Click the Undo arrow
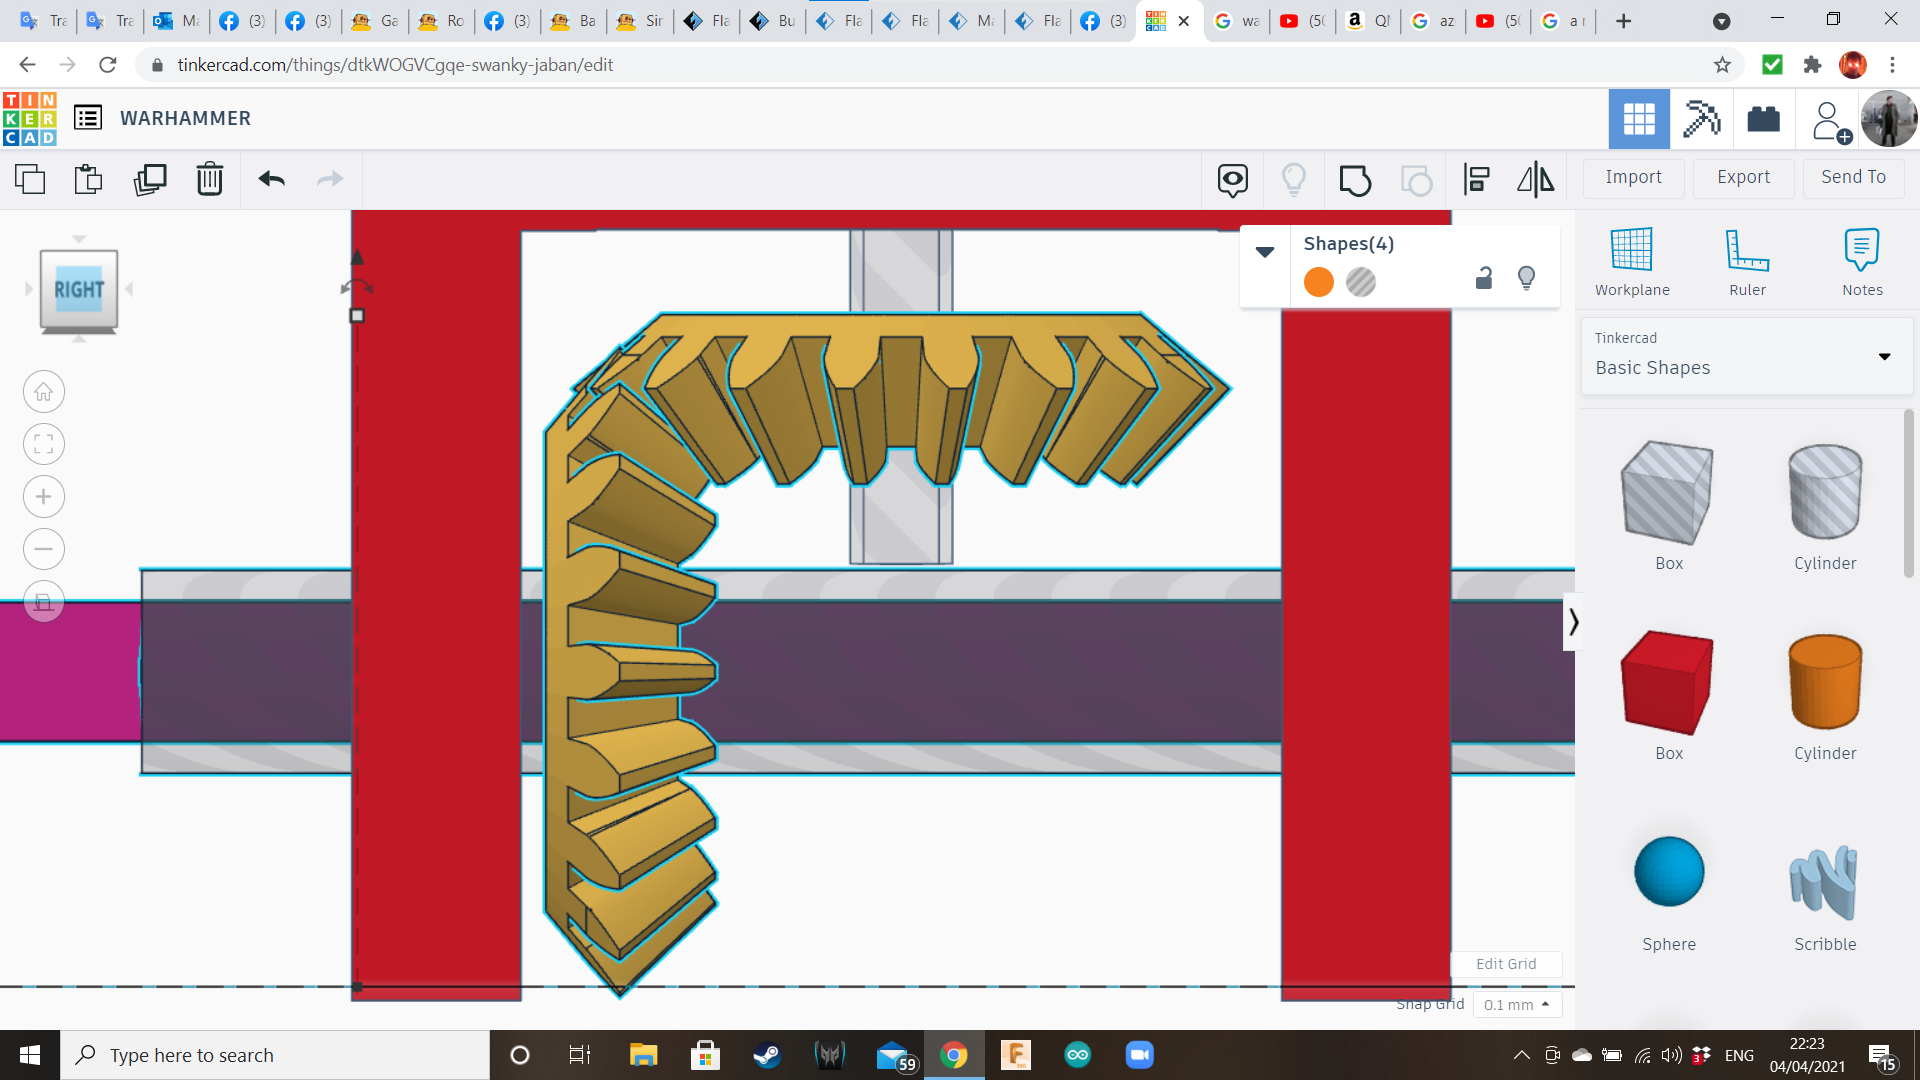The height and width of the screenshot is (1080, 1920). tap(271, 179)
